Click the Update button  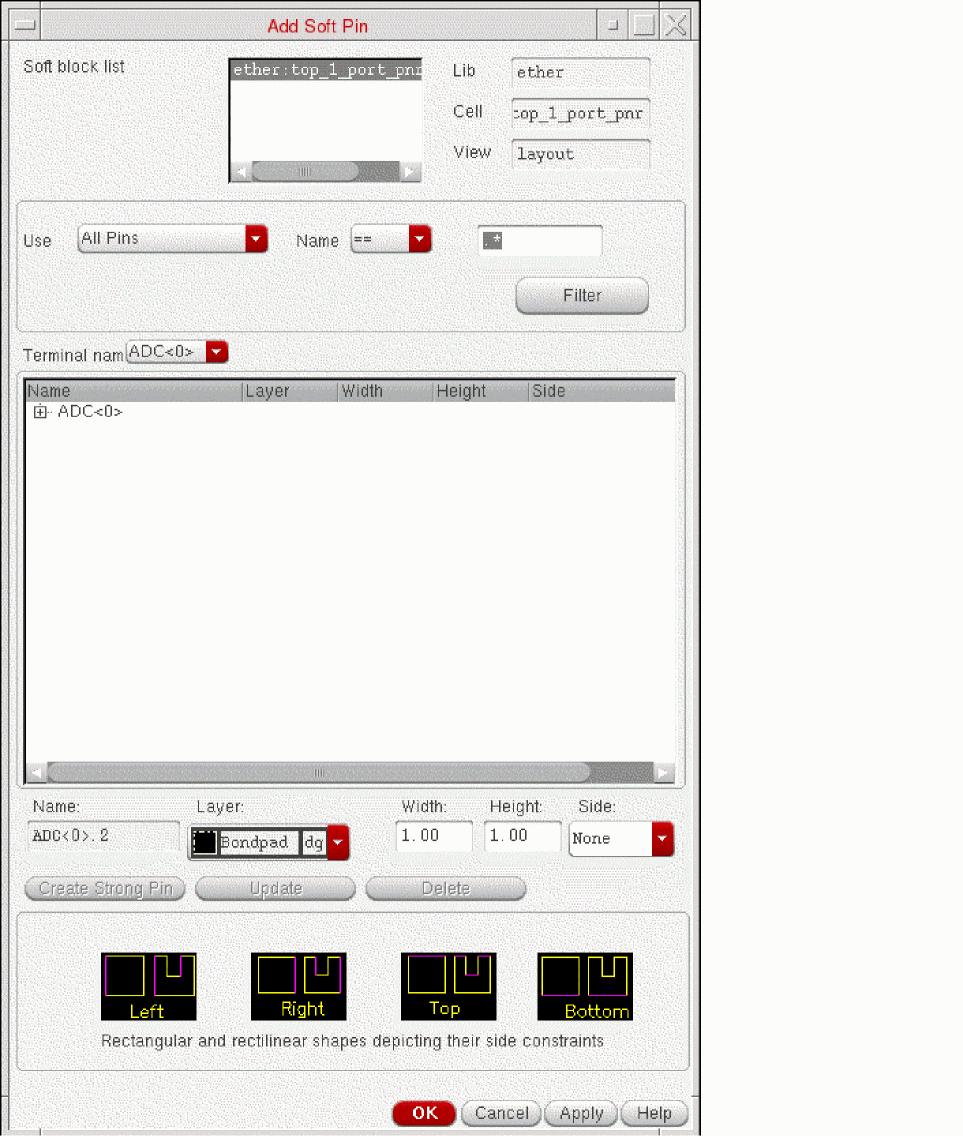275,888
